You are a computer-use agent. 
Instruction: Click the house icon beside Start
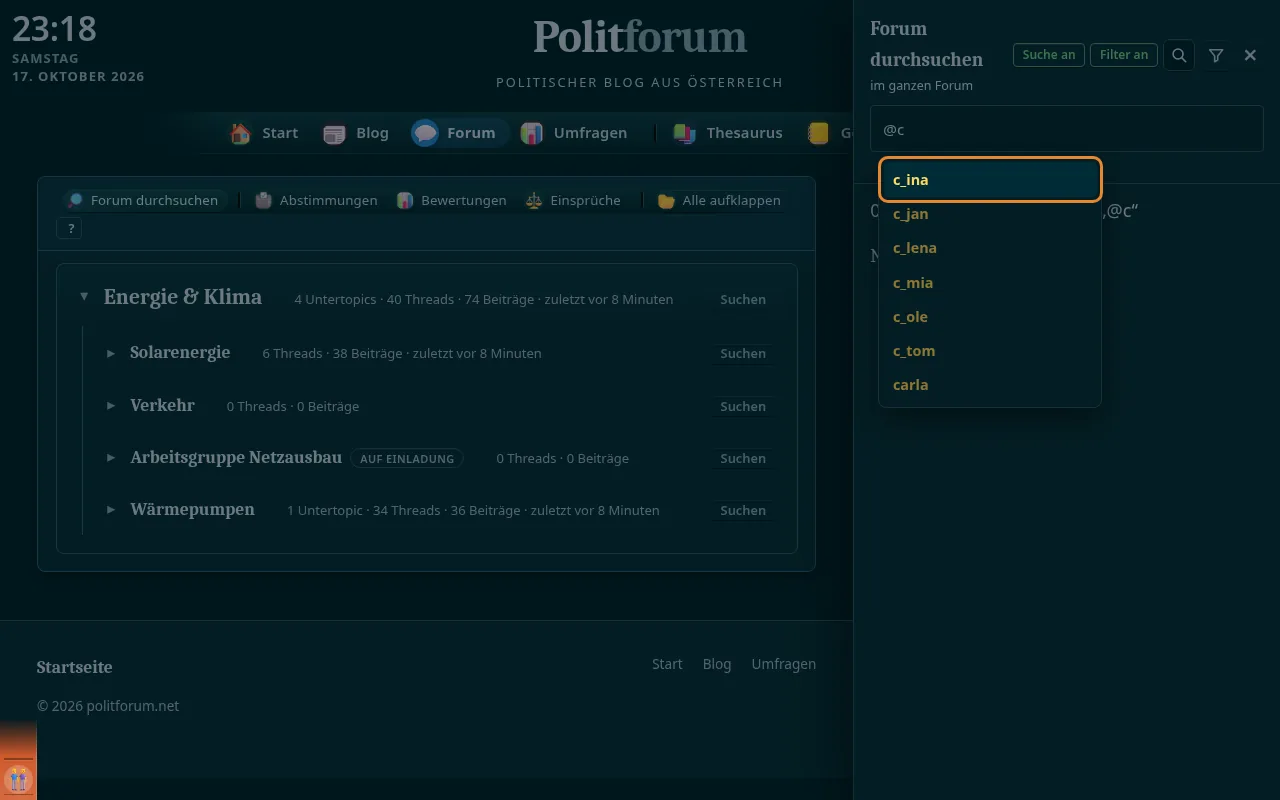[240, 133]
